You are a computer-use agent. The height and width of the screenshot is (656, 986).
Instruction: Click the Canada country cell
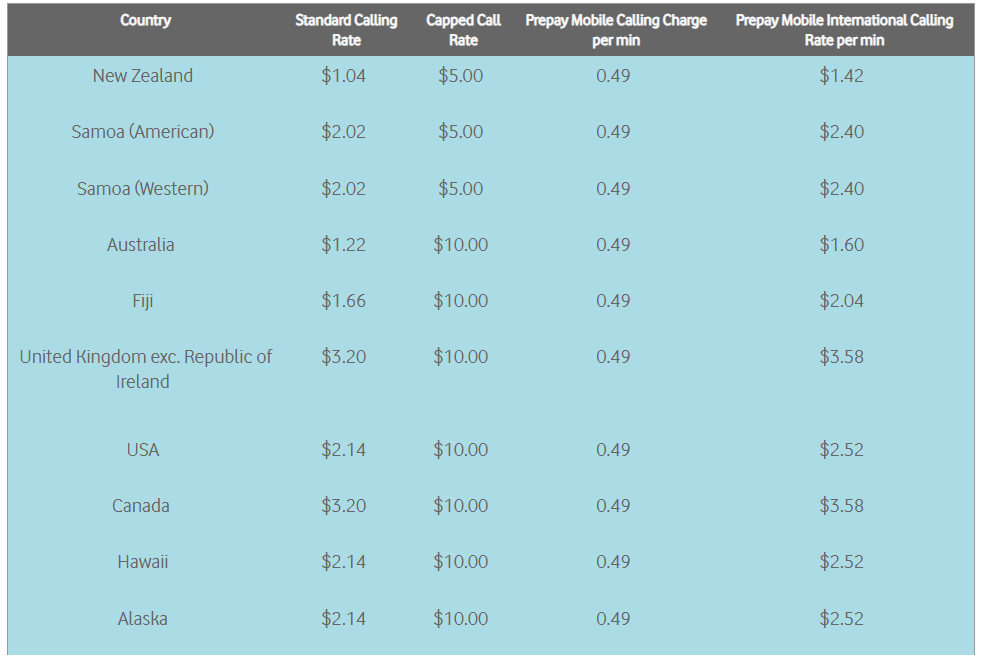coord(141,506)
